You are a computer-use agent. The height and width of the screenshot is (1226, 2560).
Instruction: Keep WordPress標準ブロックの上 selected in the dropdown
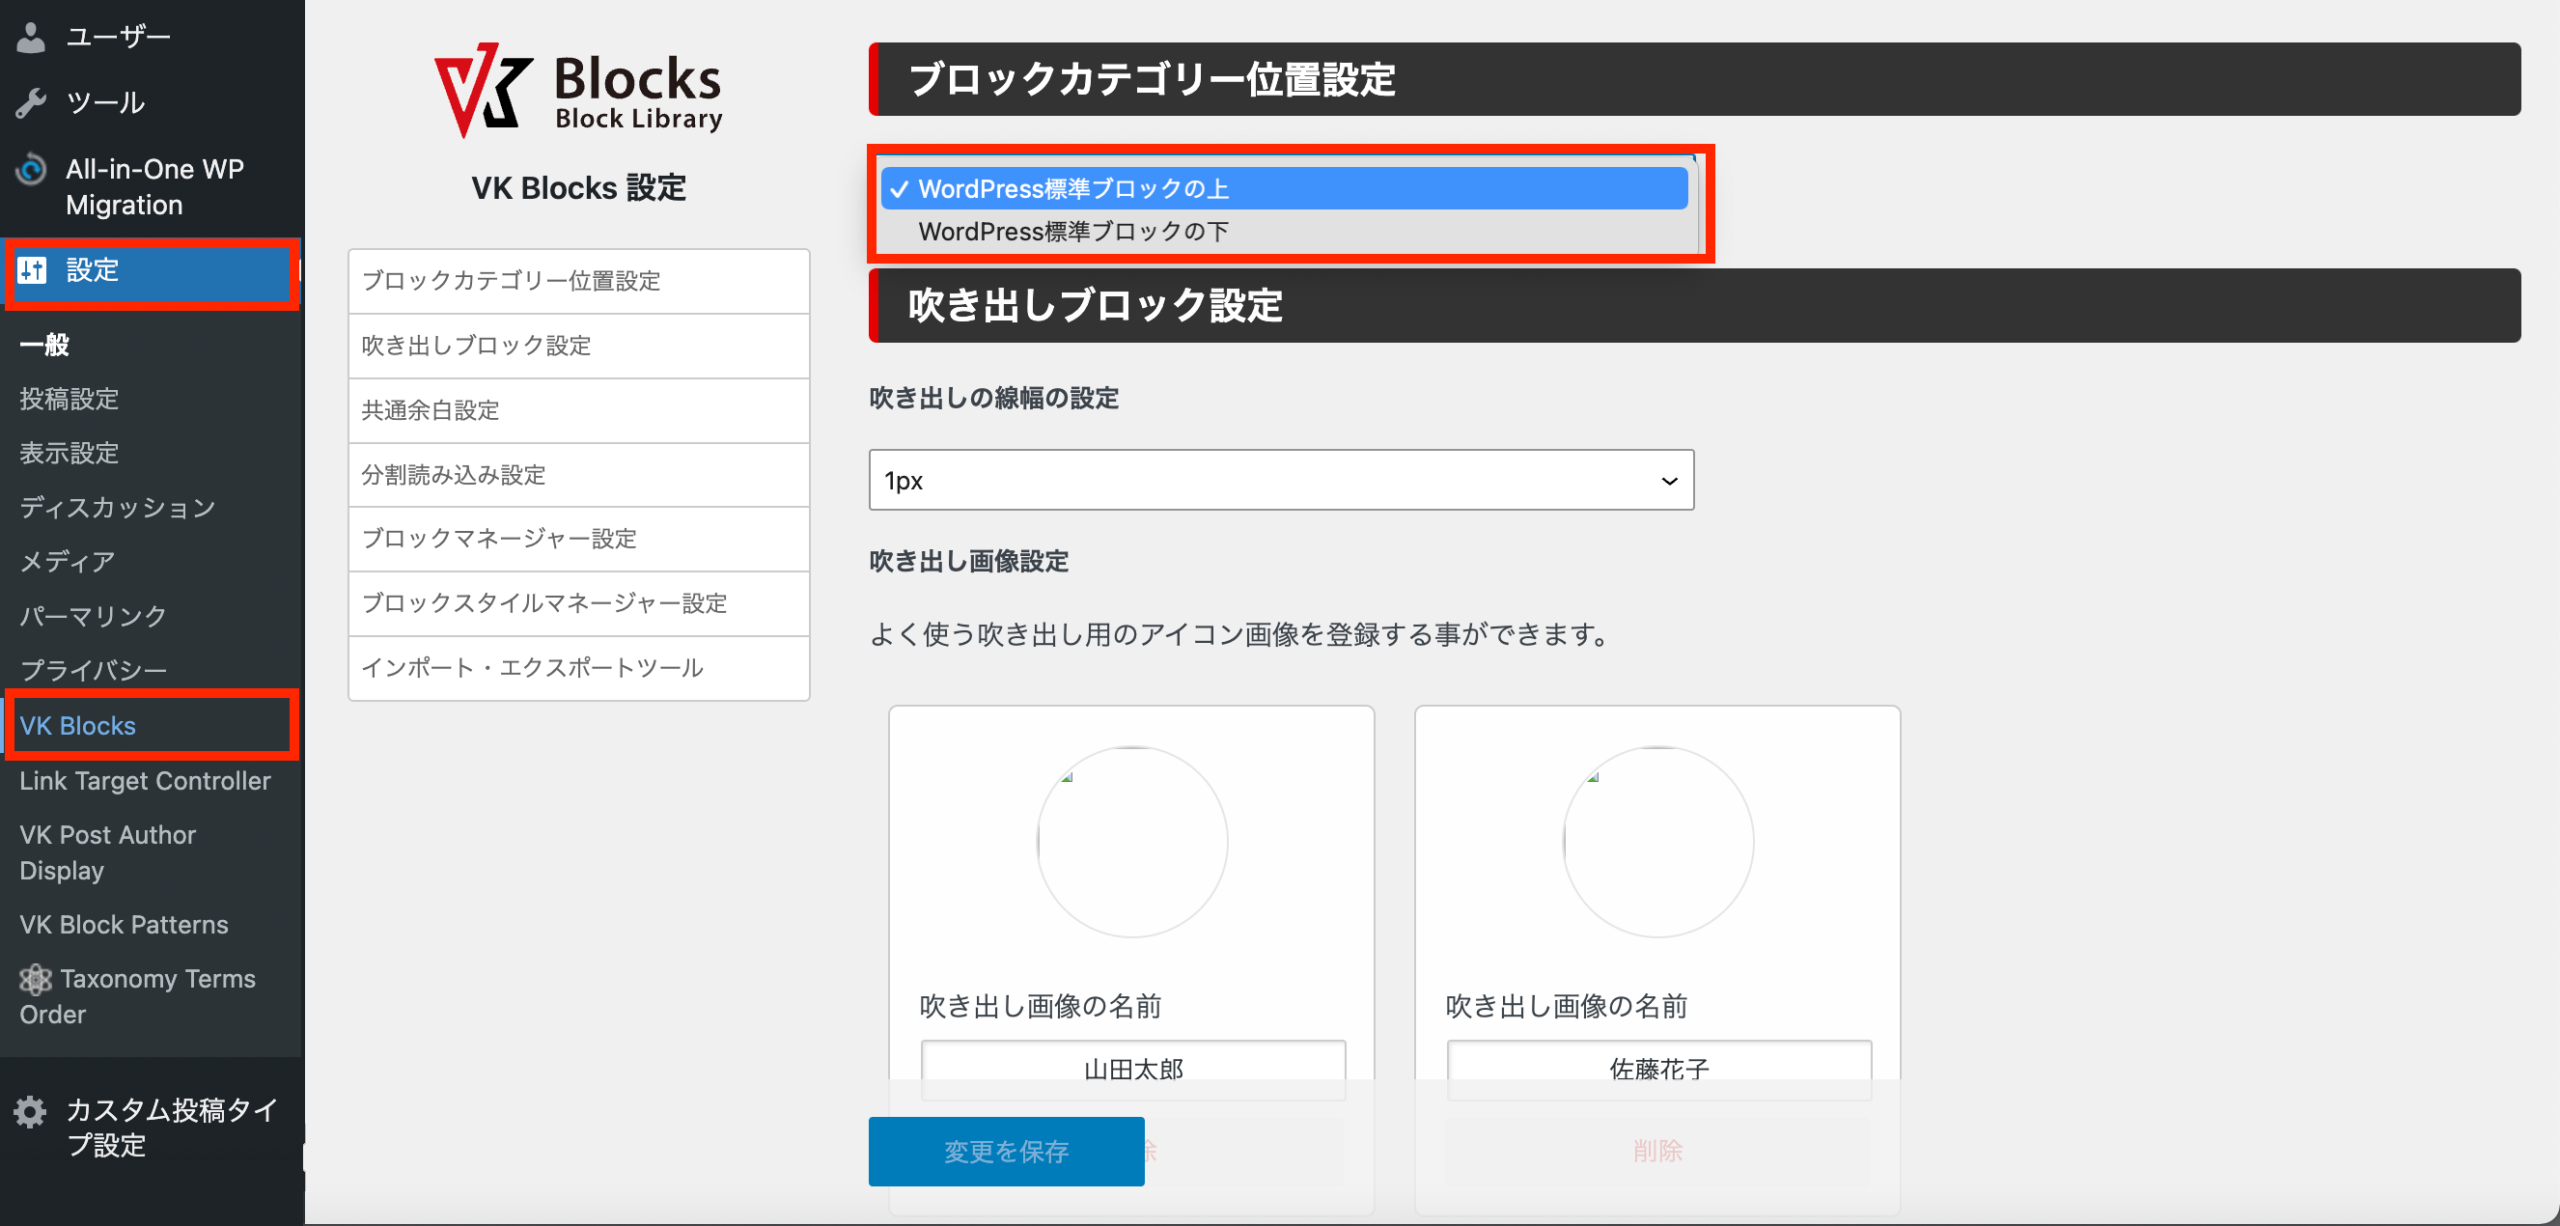coord(1073,188)
